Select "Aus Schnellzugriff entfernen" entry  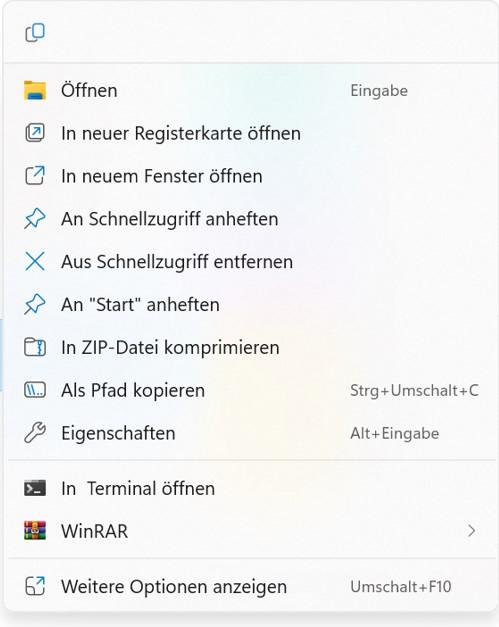pyautogui.click(x=251, y=262)
